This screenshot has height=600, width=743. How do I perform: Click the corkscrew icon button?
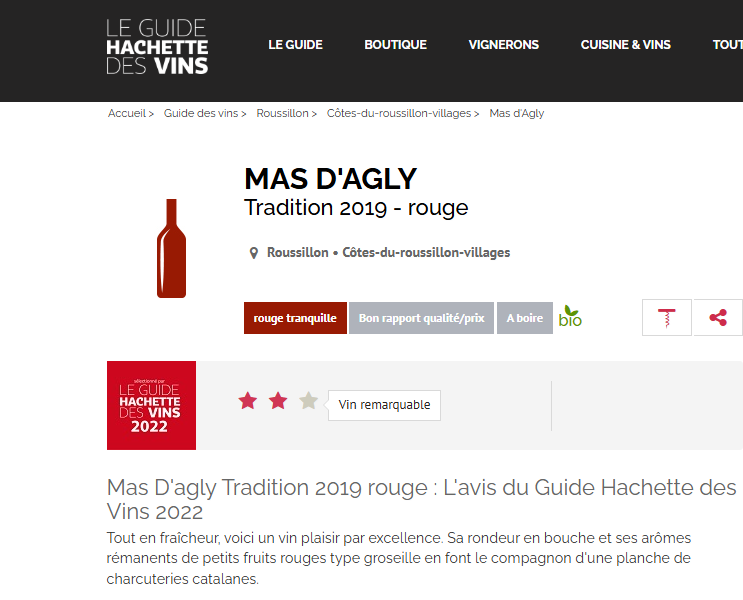667,318
